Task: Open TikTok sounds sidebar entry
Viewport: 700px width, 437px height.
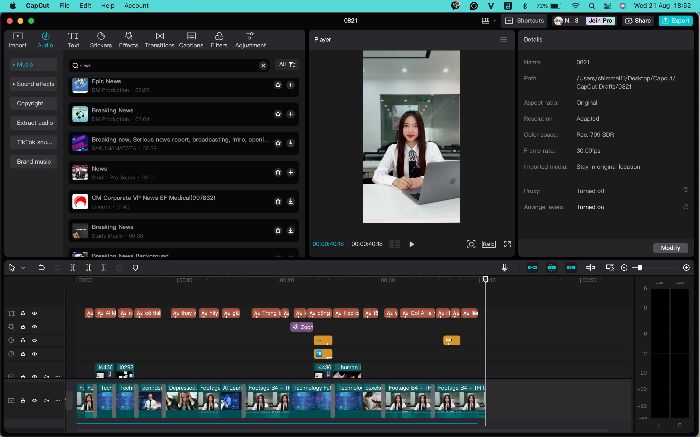Action: (x=33, y=142)
